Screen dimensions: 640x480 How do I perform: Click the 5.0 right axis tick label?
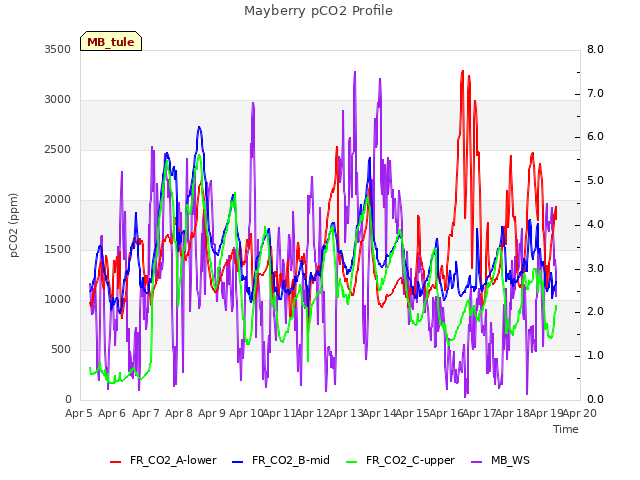coord(596,181)
